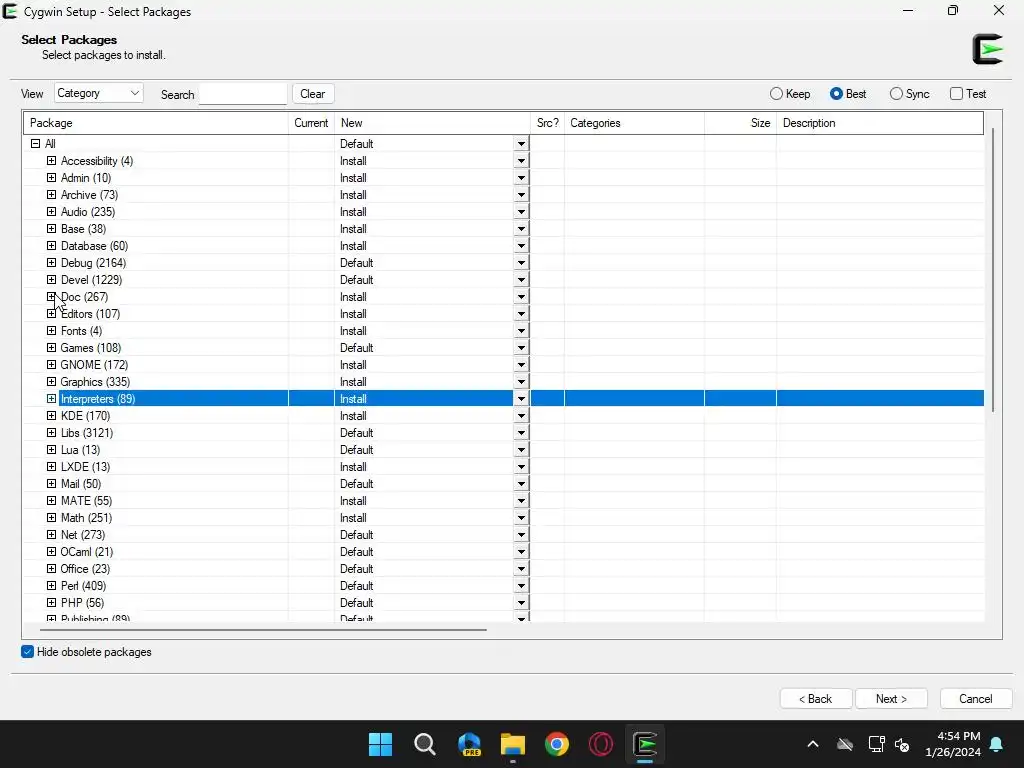Launch Microsoft Edge preview from taskbar
The width and height of the screenshot is (1024, 768).
click(469, 744)
